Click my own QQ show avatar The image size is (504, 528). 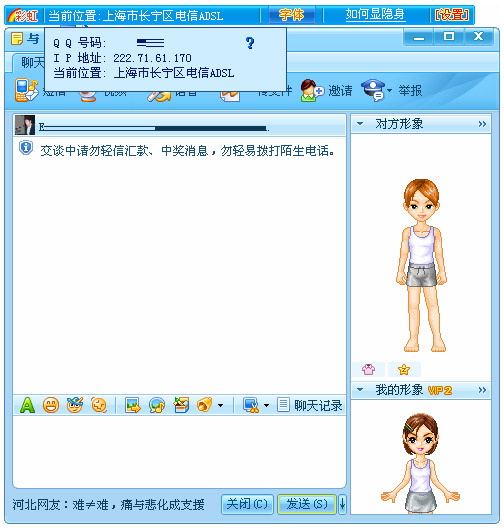(421, 463)
